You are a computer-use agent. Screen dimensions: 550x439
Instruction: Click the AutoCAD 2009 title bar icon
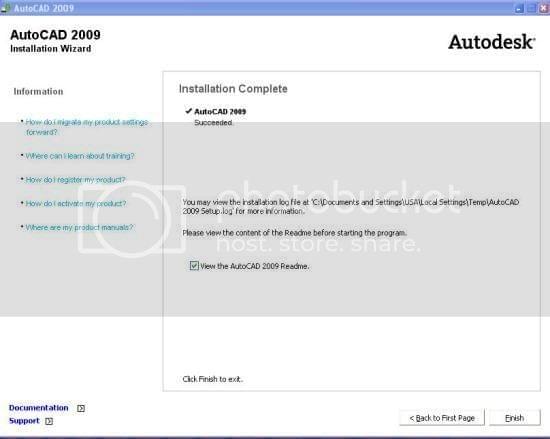coord(5,8)
